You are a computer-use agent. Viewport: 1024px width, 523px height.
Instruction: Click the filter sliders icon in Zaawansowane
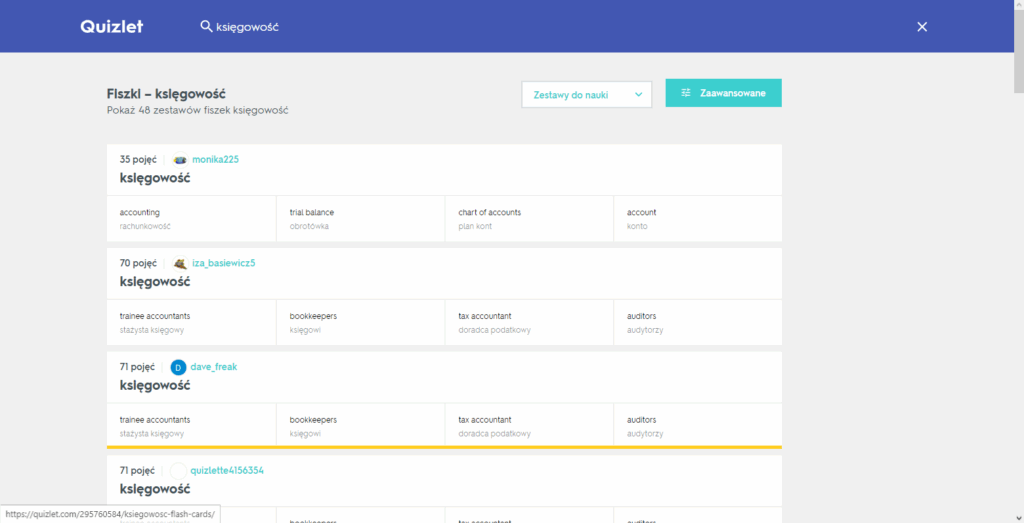point(686,93)
